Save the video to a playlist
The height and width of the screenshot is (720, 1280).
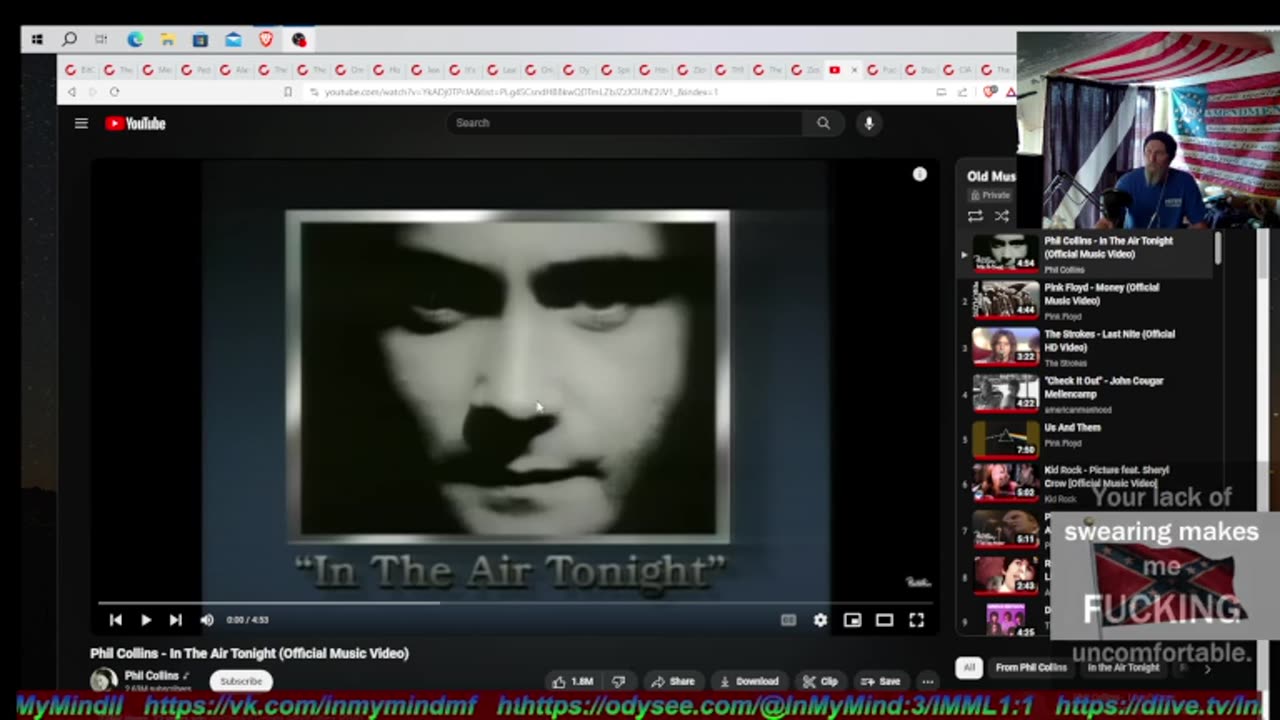tap(881, 682)
